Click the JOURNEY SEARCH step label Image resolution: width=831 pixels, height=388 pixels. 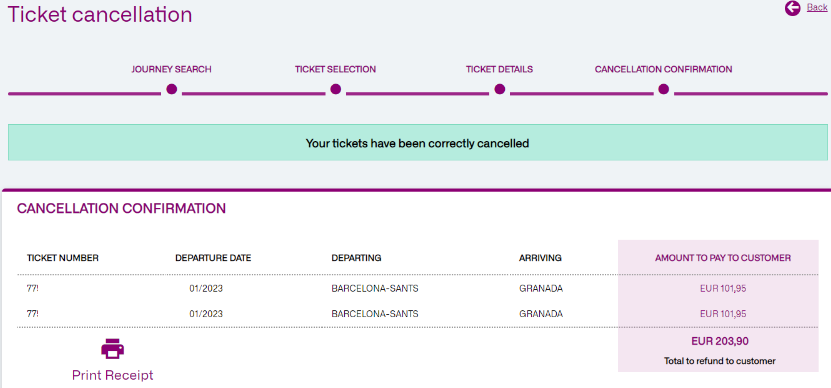click(x=171, y=69)
